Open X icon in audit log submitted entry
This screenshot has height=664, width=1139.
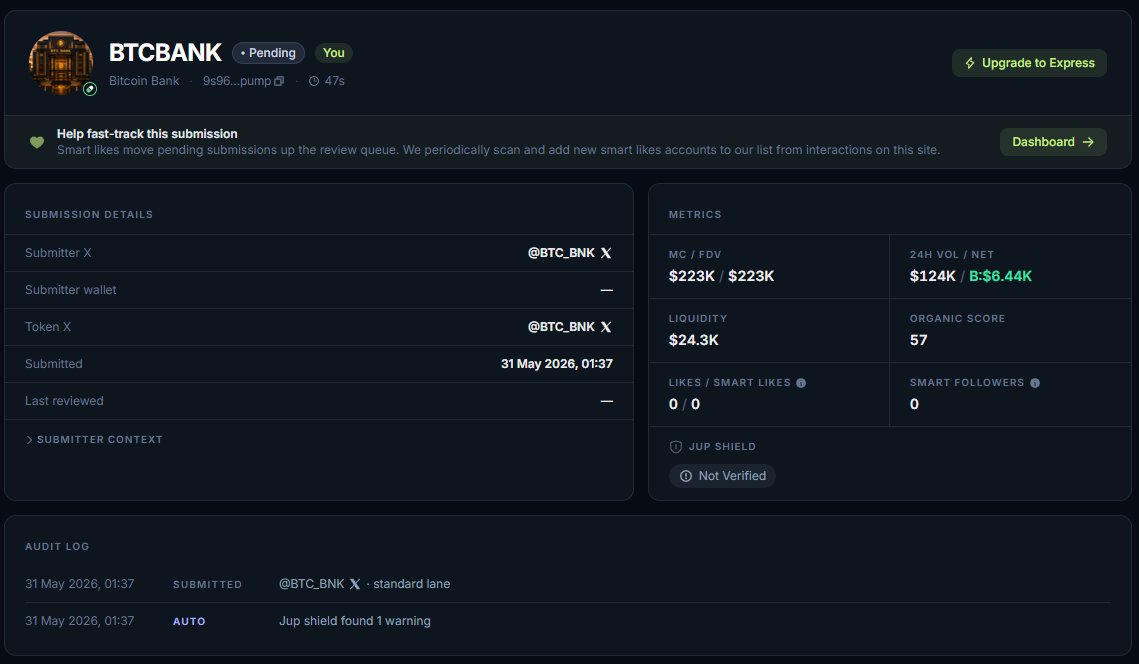pos(354,584)
